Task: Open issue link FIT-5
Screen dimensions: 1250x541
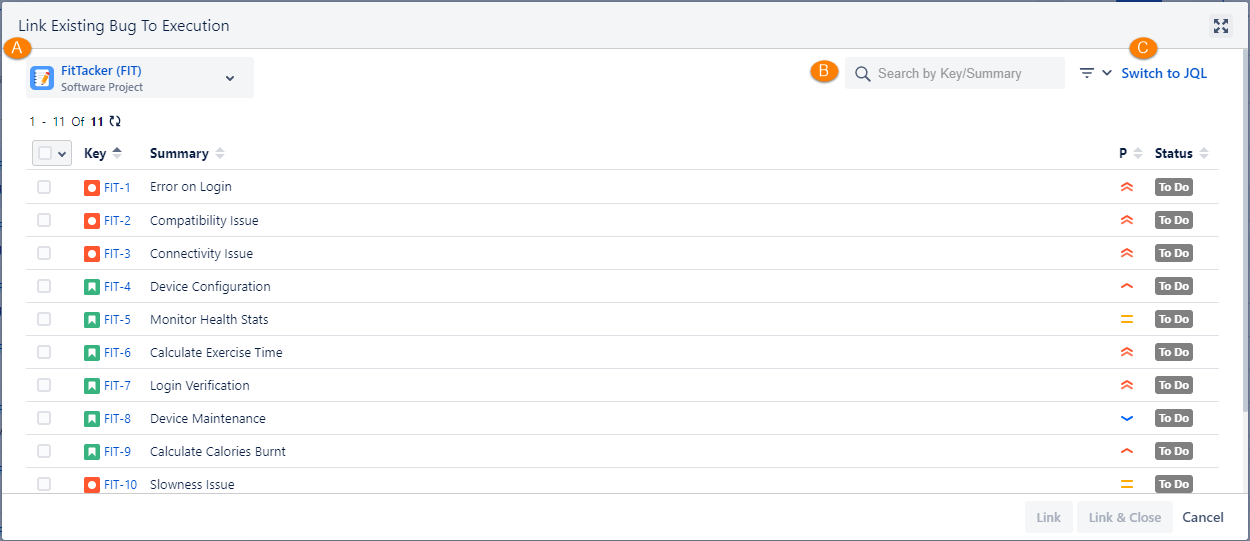Action: click(117, 319)
